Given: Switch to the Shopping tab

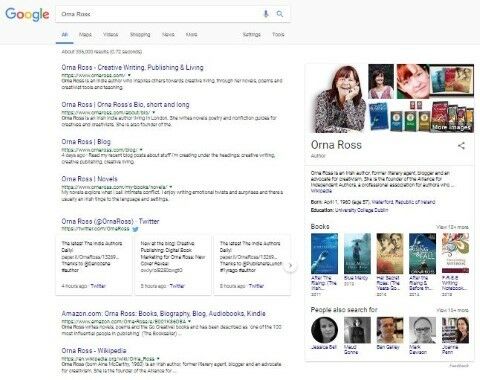Looking at the screenshot, I should point(140,35).
